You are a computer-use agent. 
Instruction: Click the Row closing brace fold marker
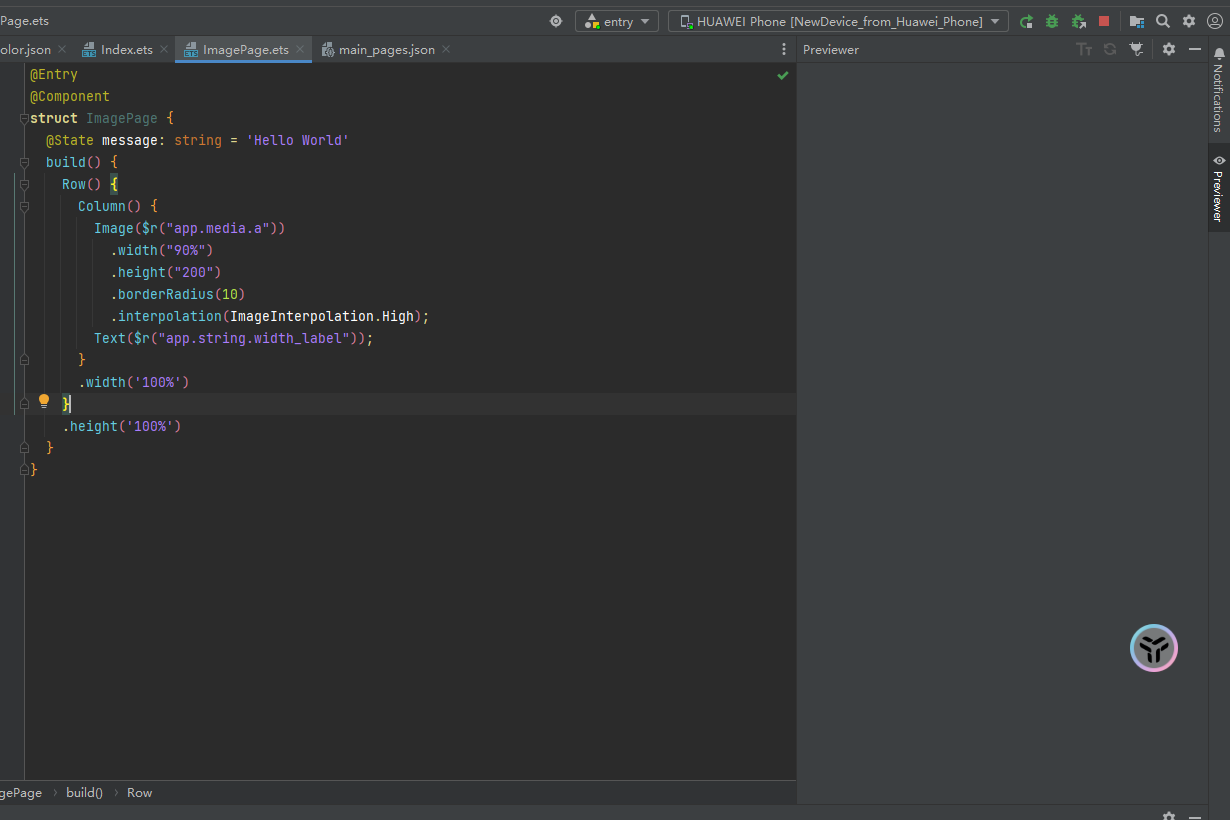pyautogui.click(x=24, y=404)
